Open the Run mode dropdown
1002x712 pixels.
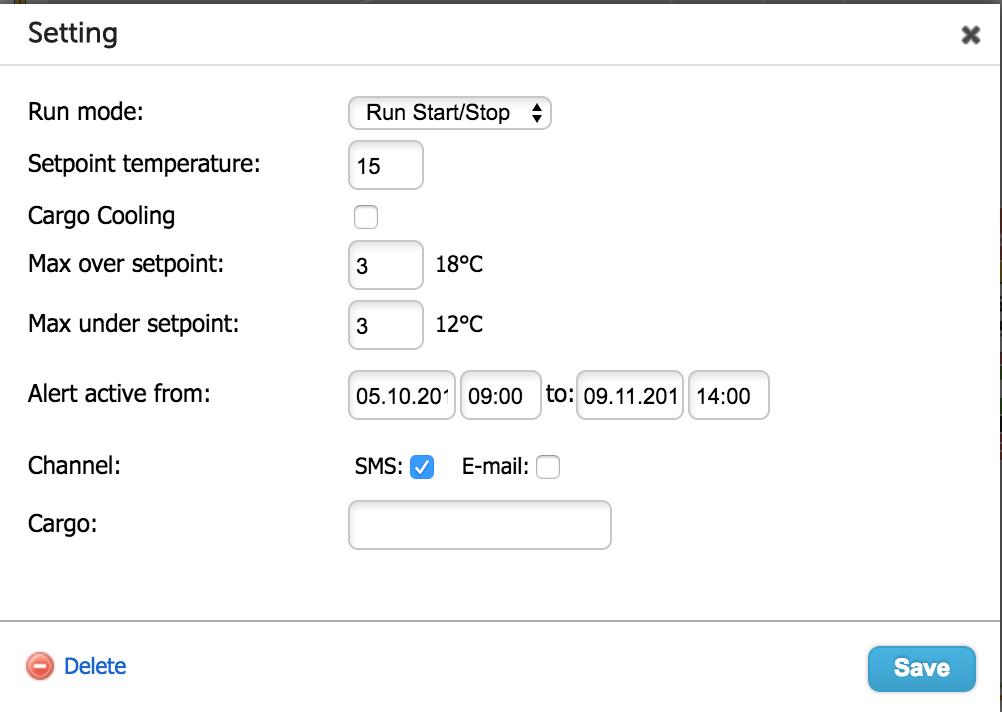click(x=449, y=113)
